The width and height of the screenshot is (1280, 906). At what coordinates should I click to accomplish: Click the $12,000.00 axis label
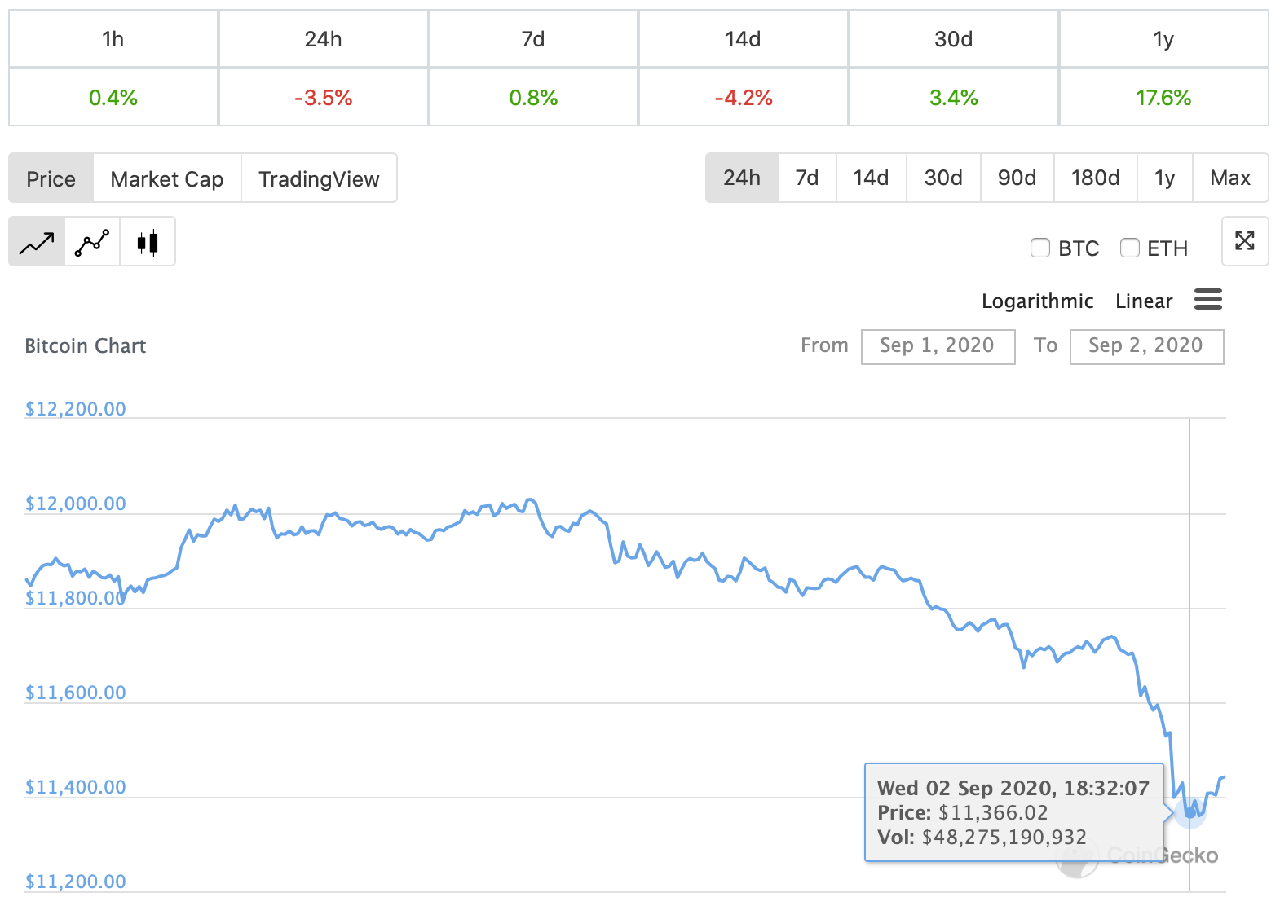point(76,503)
